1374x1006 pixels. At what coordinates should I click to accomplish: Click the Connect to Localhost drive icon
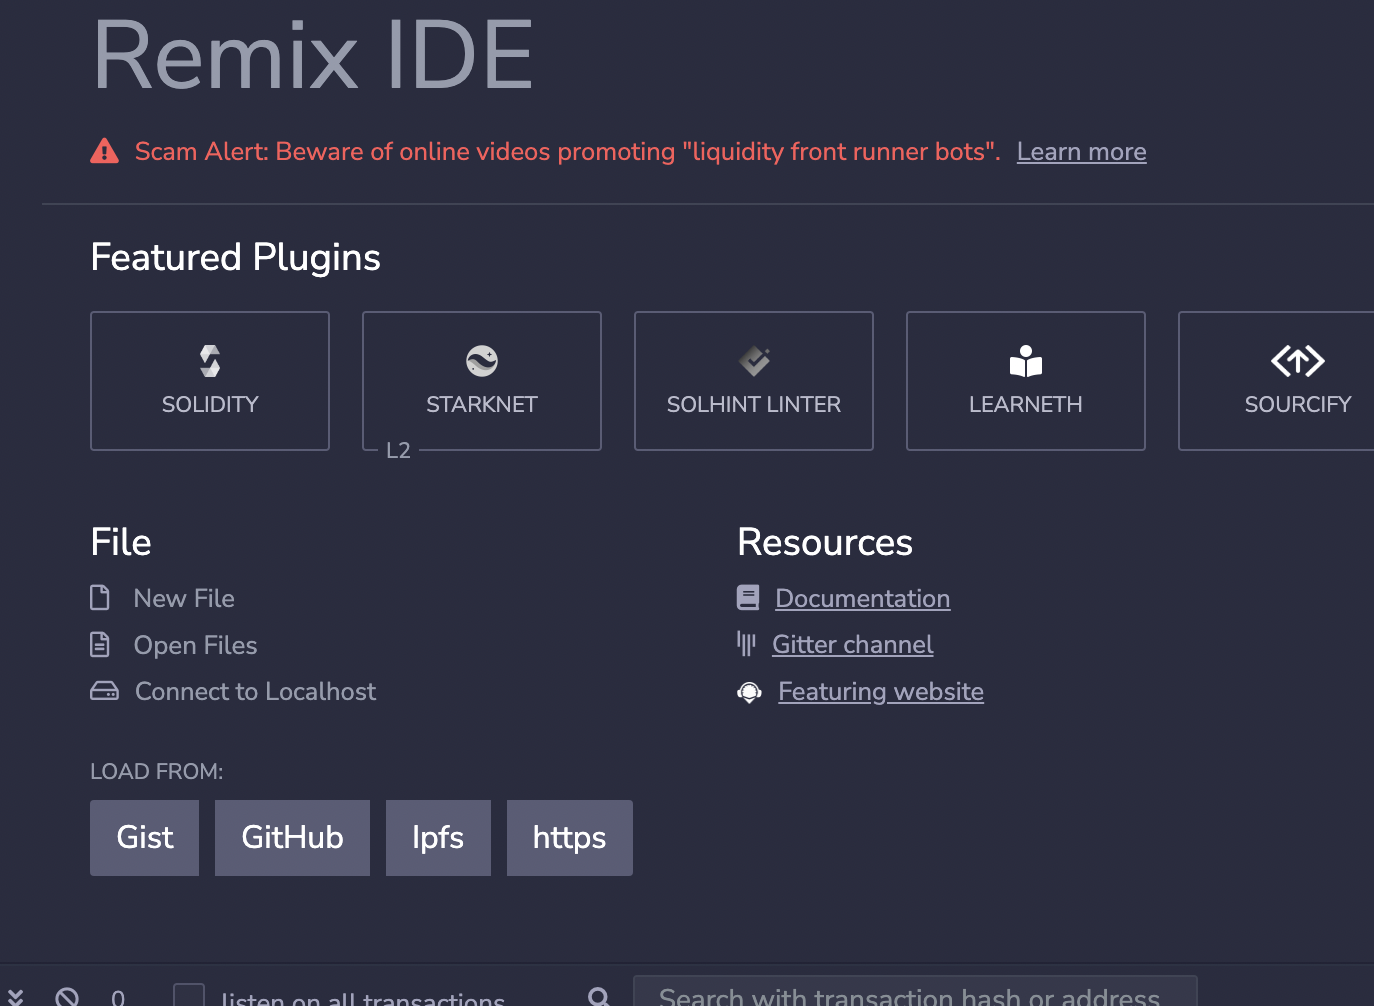click(x=104, y=691)
